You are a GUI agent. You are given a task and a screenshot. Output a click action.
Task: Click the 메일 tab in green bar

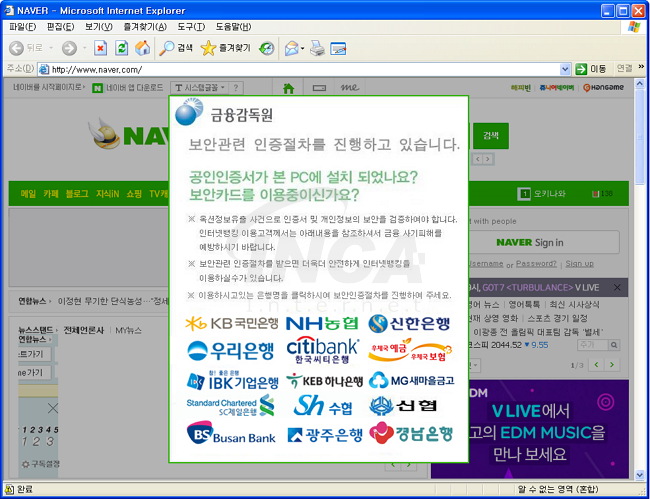pyautogui.click(x=28, y=194)
